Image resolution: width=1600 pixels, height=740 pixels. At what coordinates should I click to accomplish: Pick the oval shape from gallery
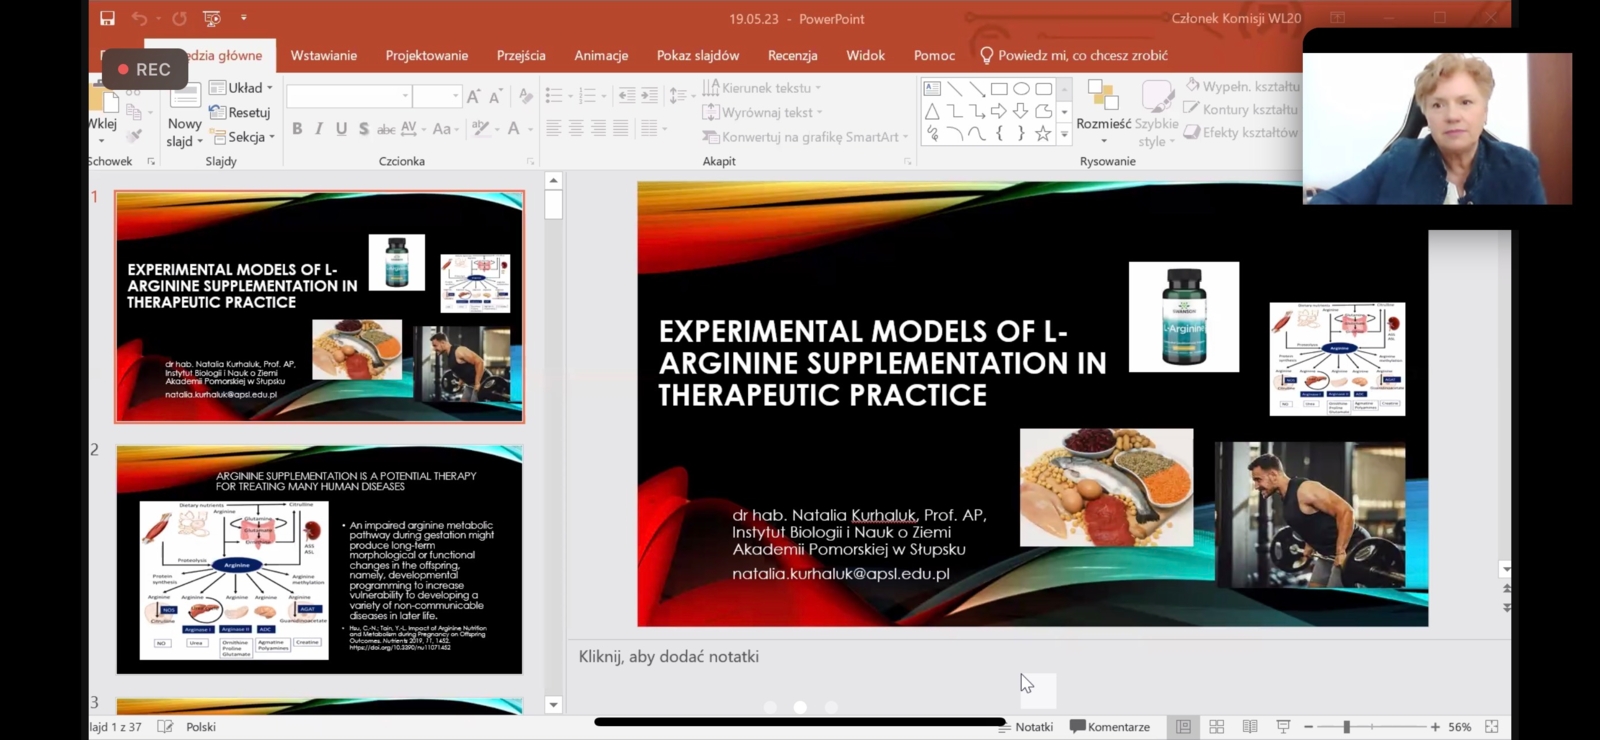click(1021, 89)
